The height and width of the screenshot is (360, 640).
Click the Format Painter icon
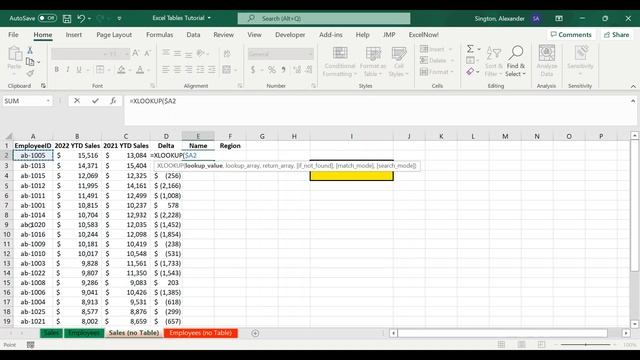pos(30,73)
